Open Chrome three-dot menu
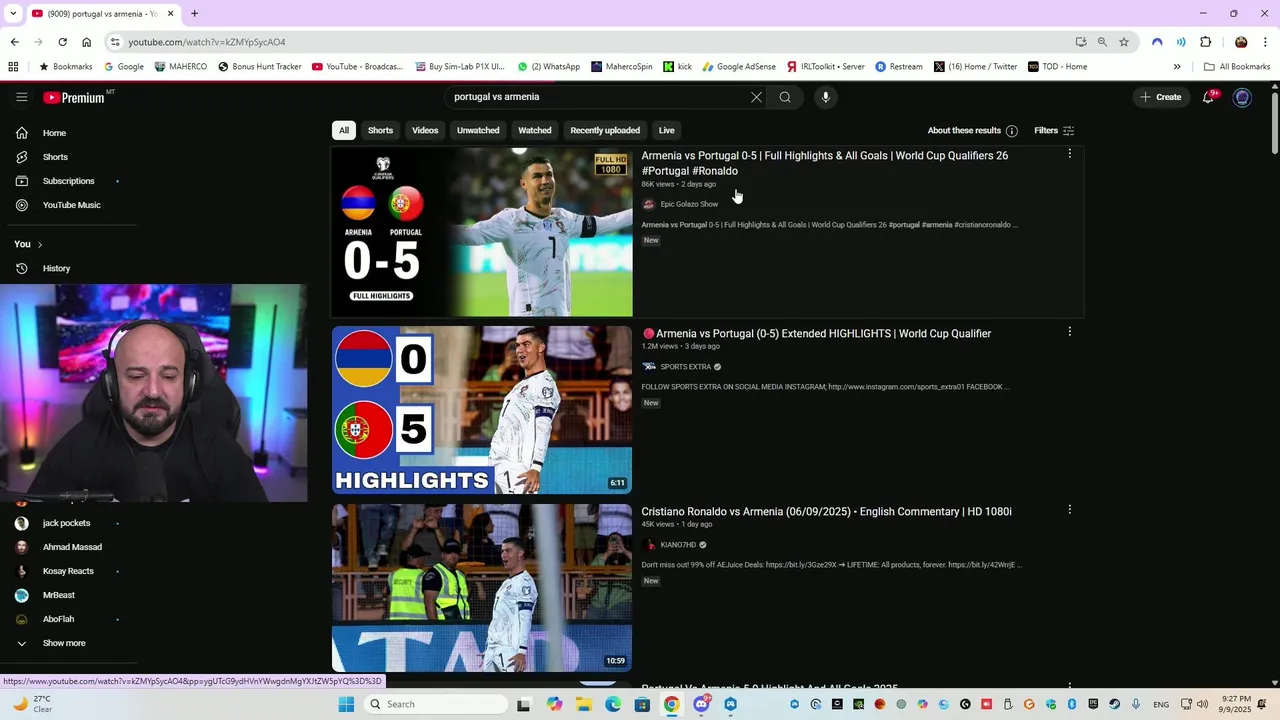 coord(1266,42)
